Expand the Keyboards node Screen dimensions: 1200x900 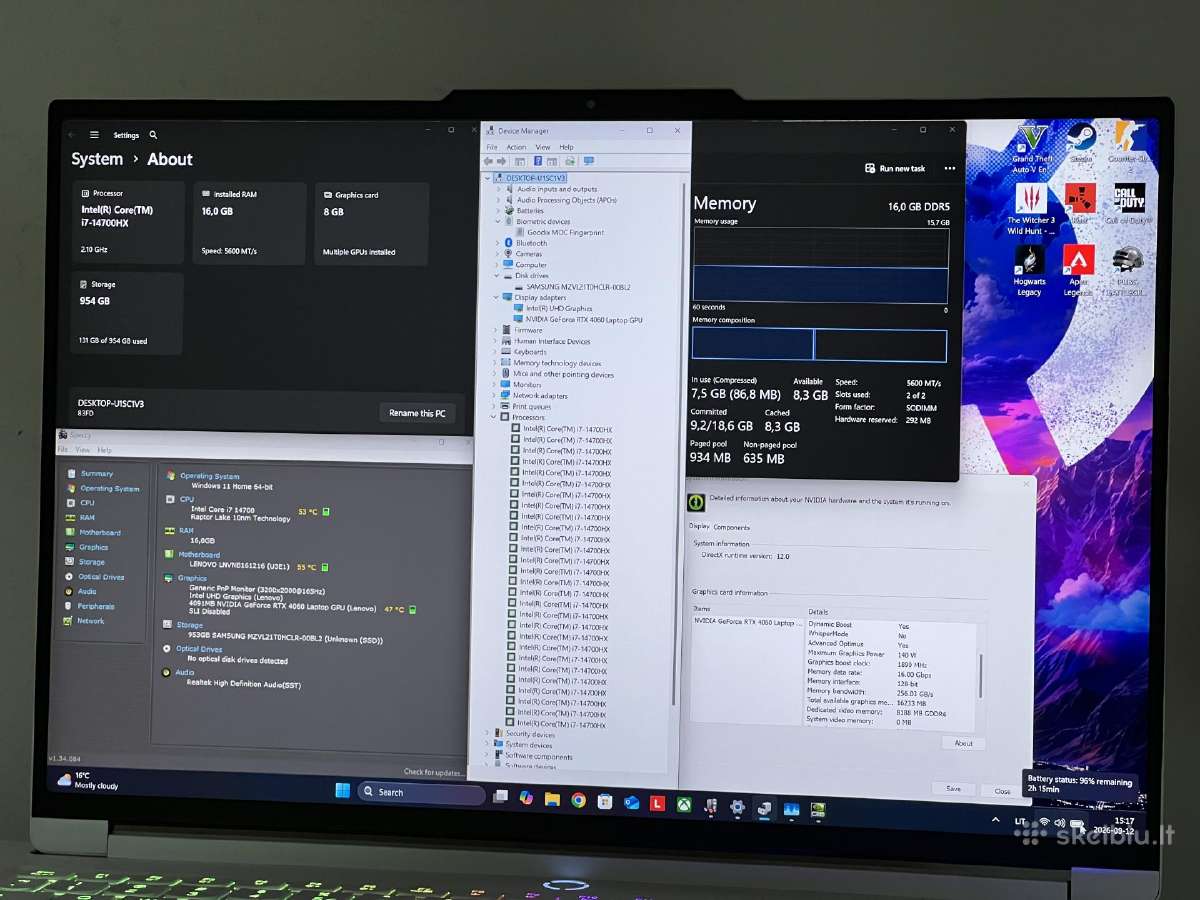(495, 352)
